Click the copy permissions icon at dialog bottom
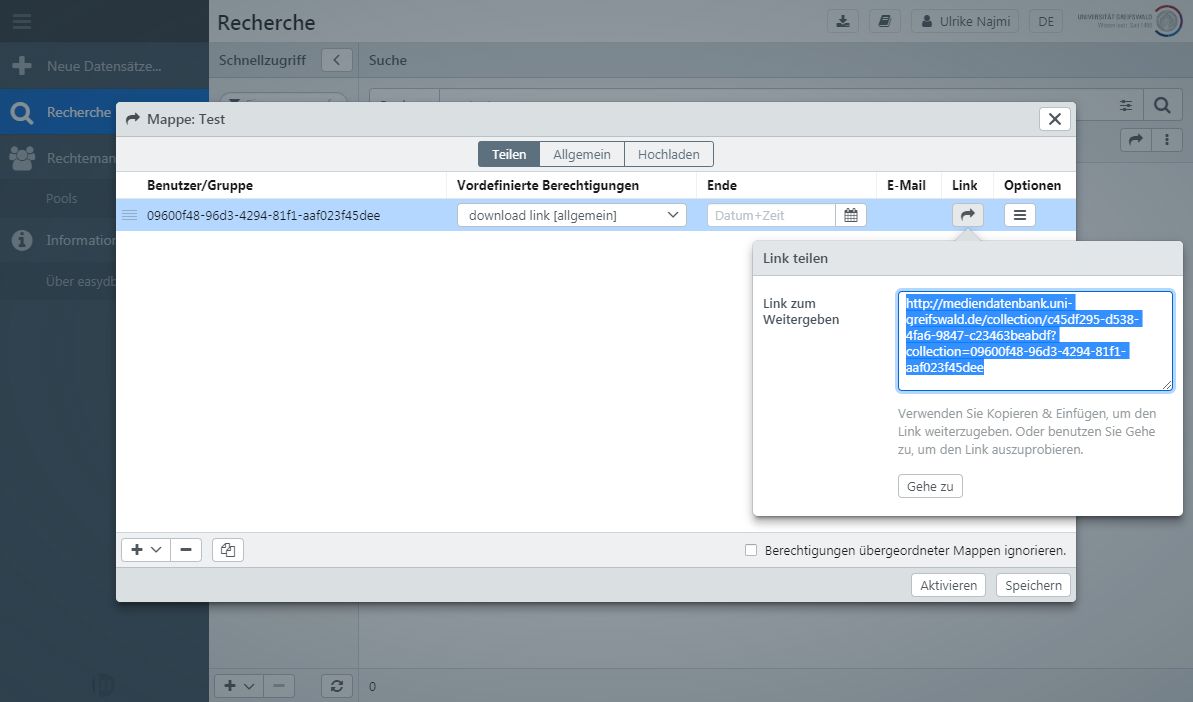Viewport: 1193px width, 702px height. click(x=228, y=550)
